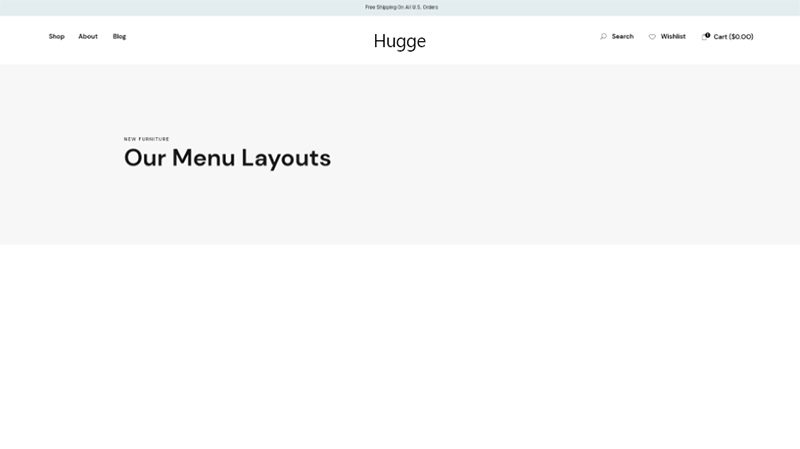
Task: Click the word Layouts in heading
Action: point(286,159)
